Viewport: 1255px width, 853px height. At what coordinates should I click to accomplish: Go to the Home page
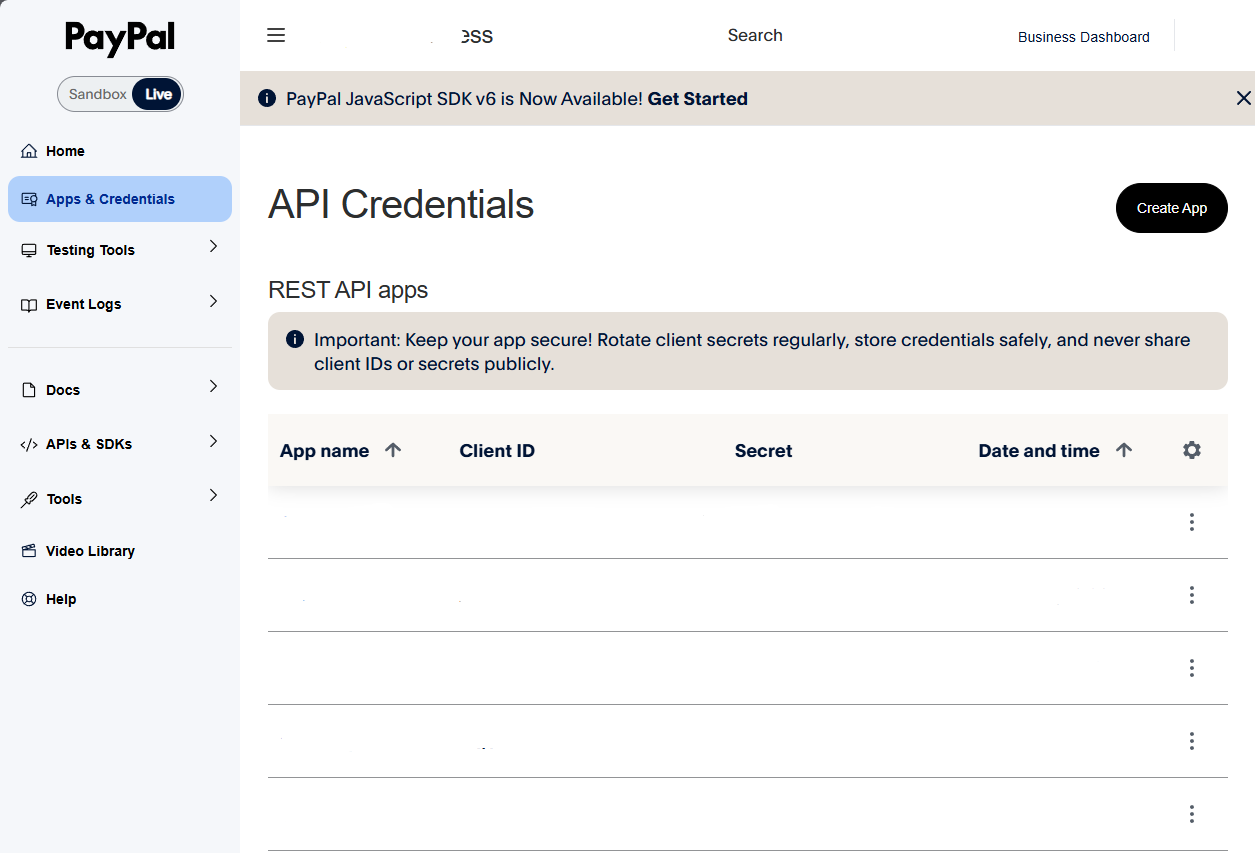pyautogui.click(x=65, y=151)
